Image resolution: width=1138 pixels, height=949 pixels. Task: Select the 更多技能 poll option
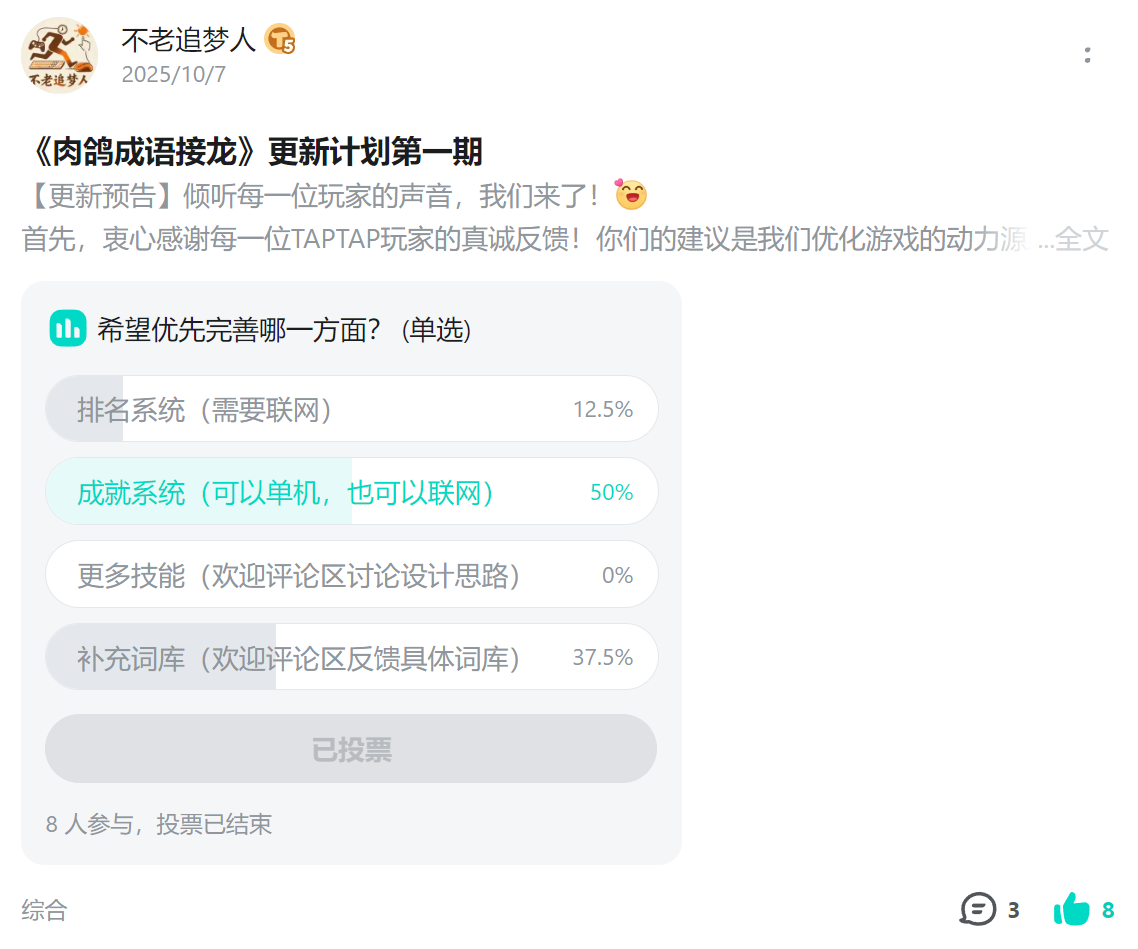[x=351, y=574]
